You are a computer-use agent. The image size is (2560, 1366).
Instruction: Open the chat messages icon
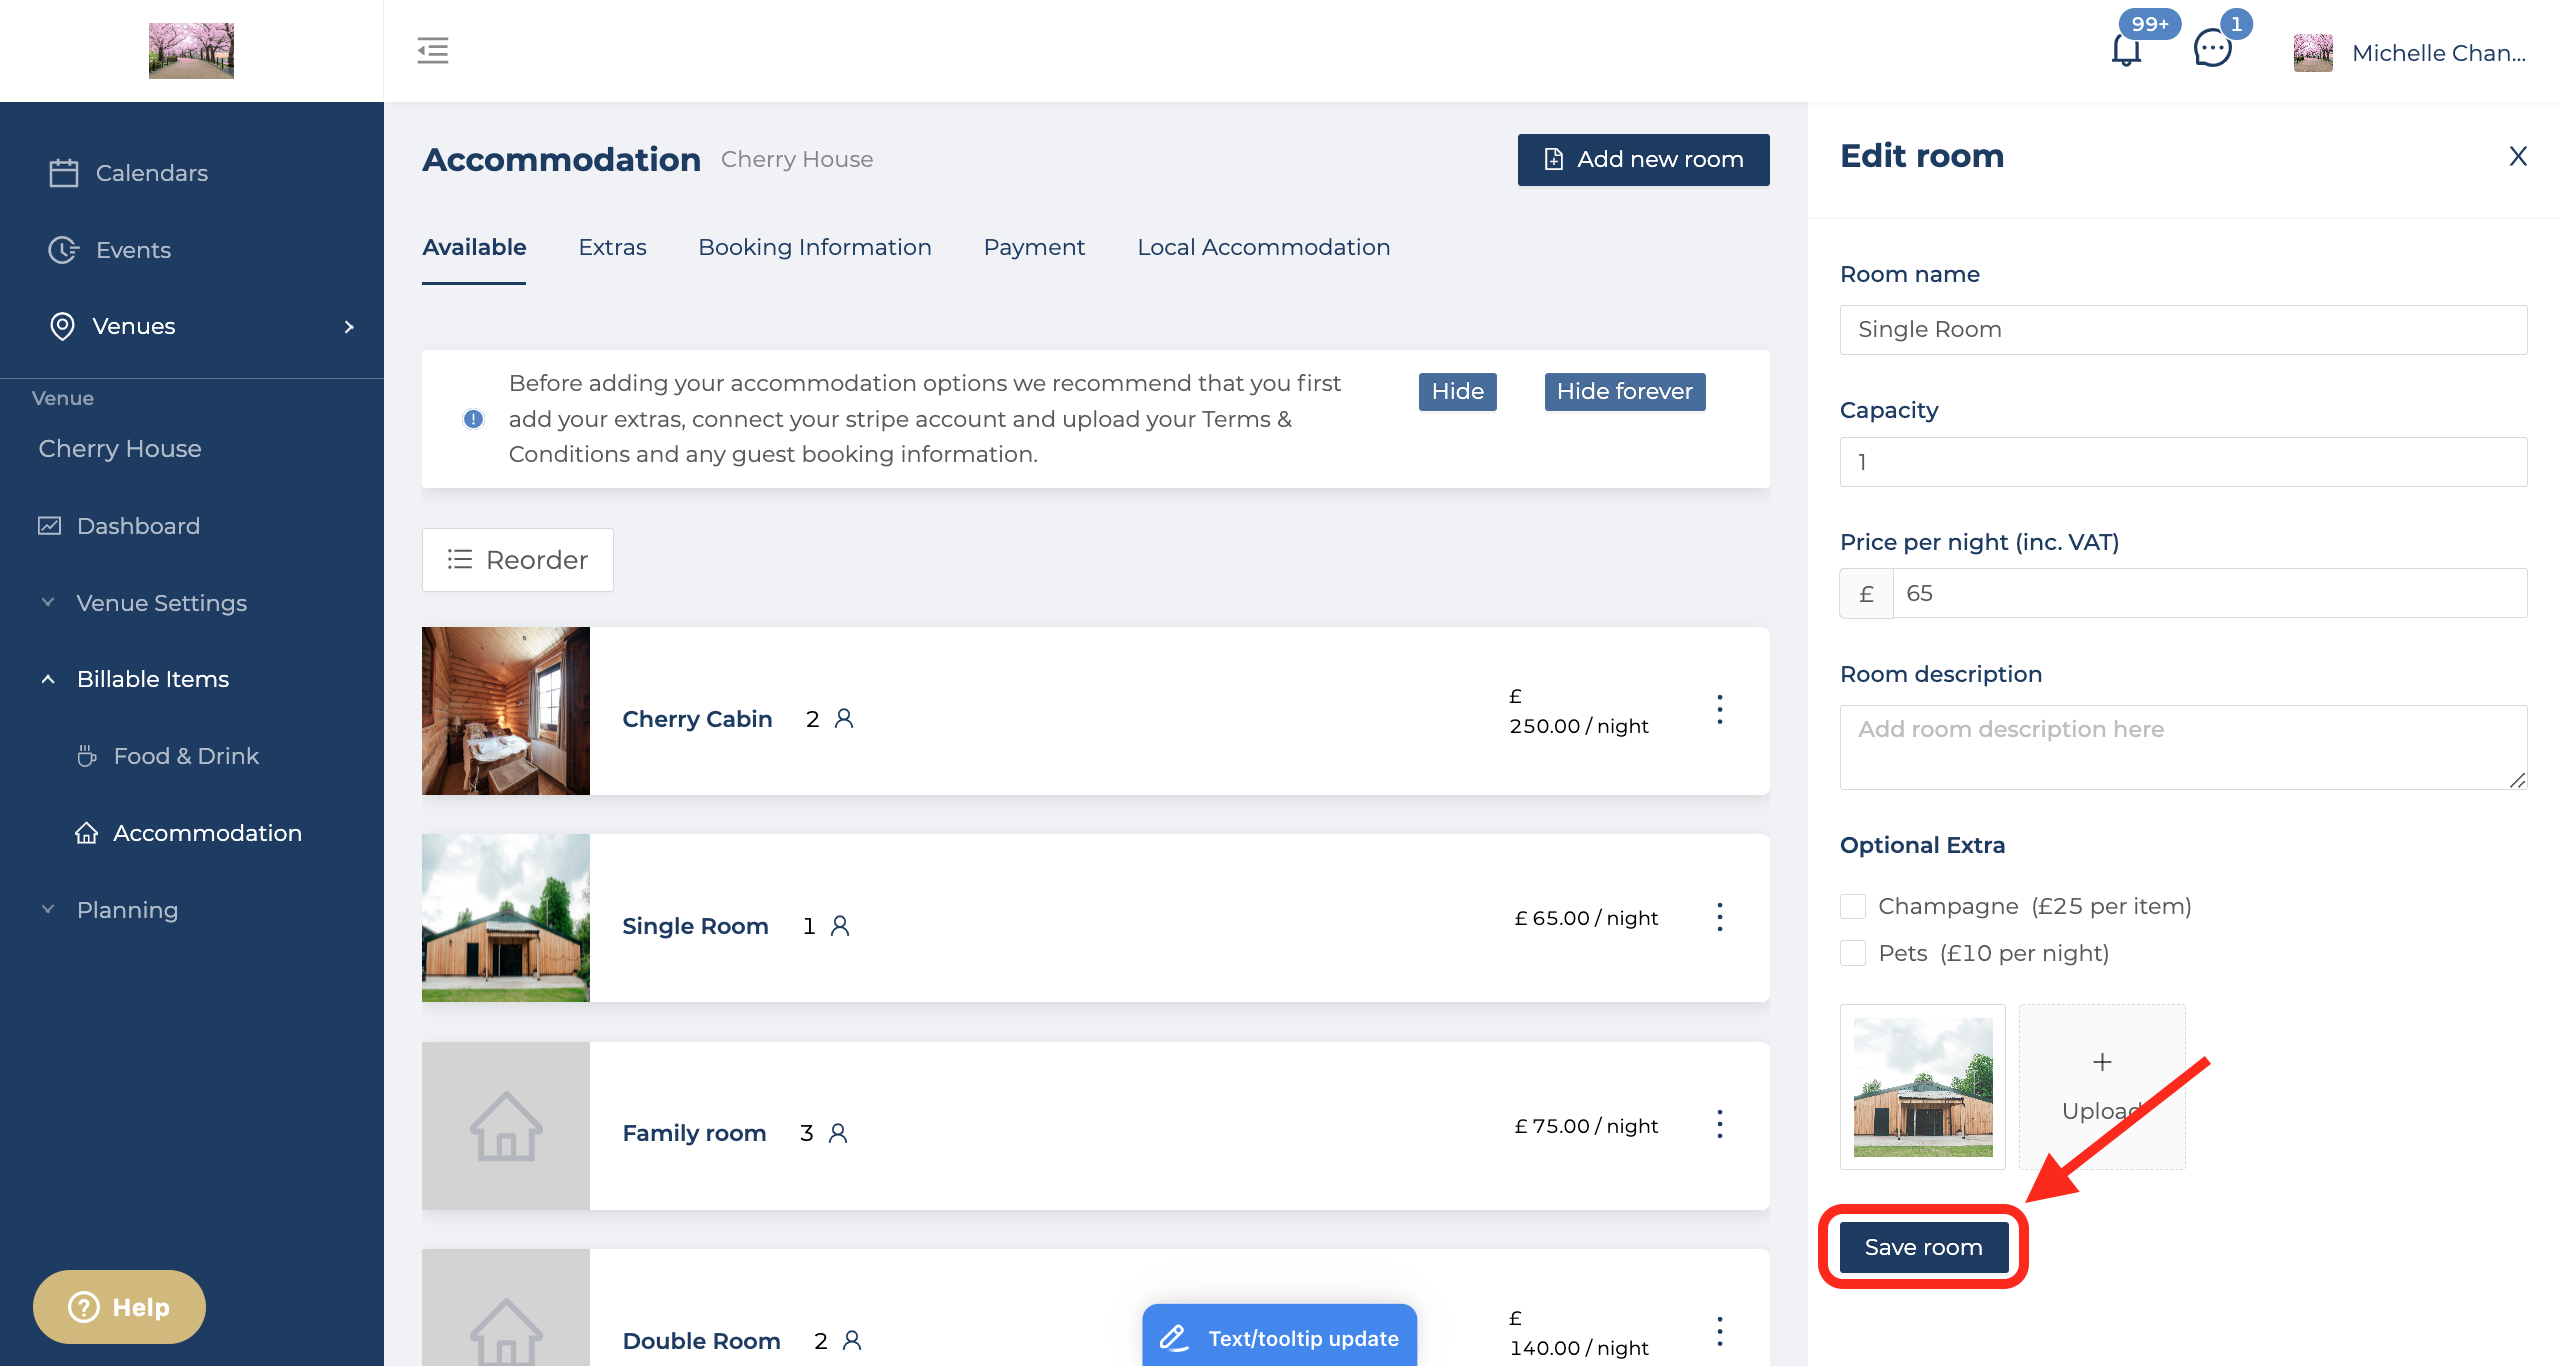click(x=2212, y=48)
